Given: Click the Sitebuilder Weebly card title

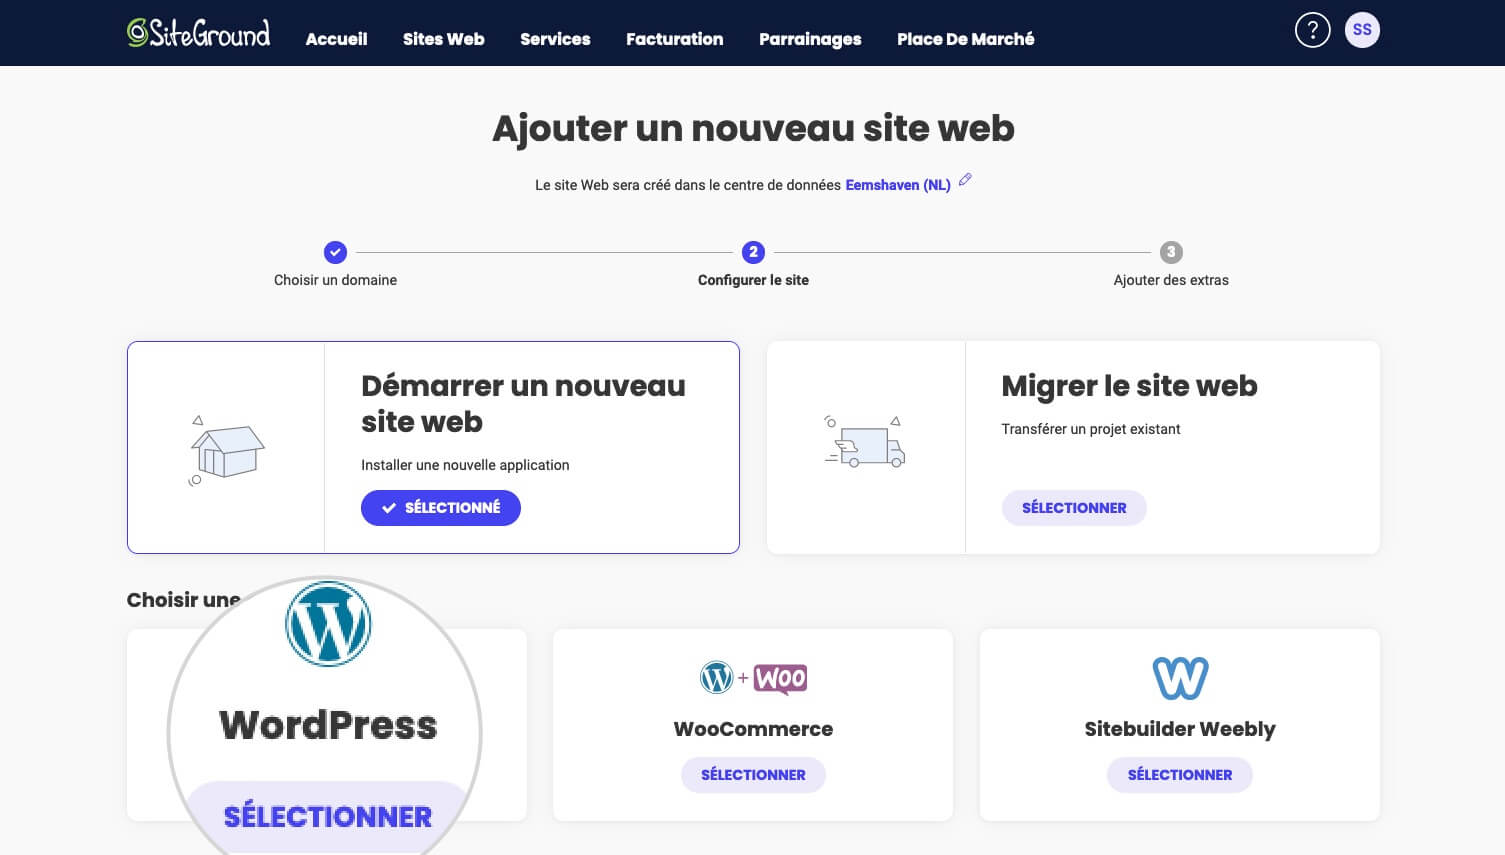Looking at the screenshot, I should point(1180,729).
